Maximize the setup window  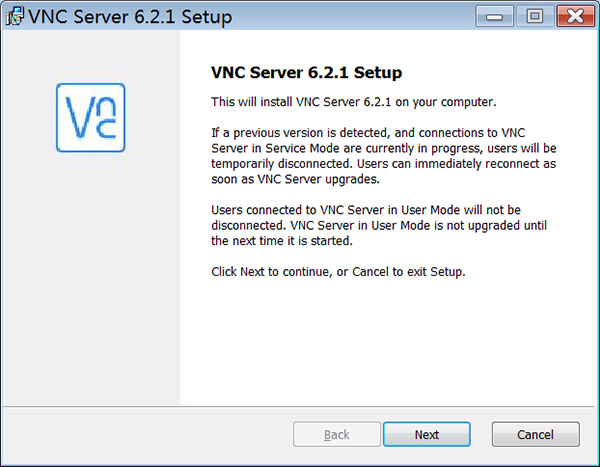point(533,16)
